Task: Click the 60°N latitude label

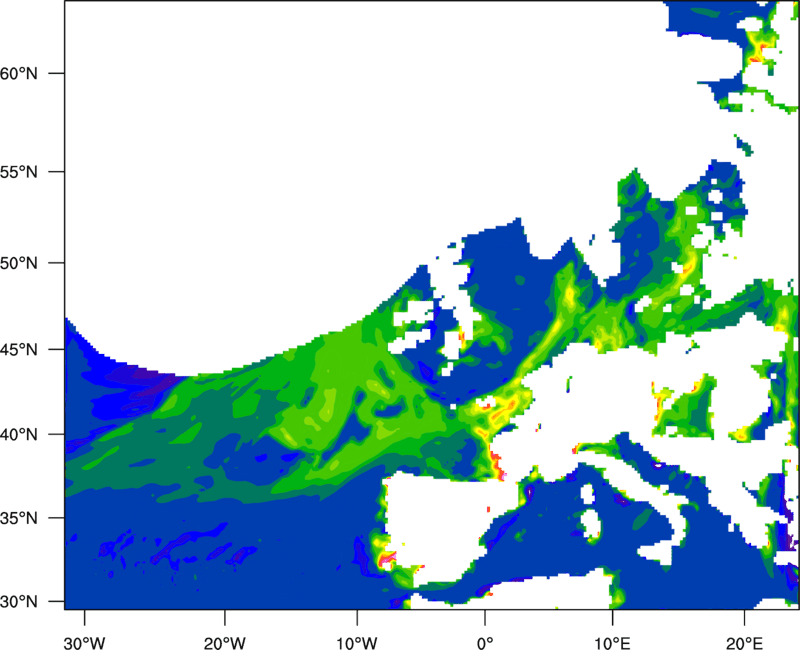Action: point(19,73)
